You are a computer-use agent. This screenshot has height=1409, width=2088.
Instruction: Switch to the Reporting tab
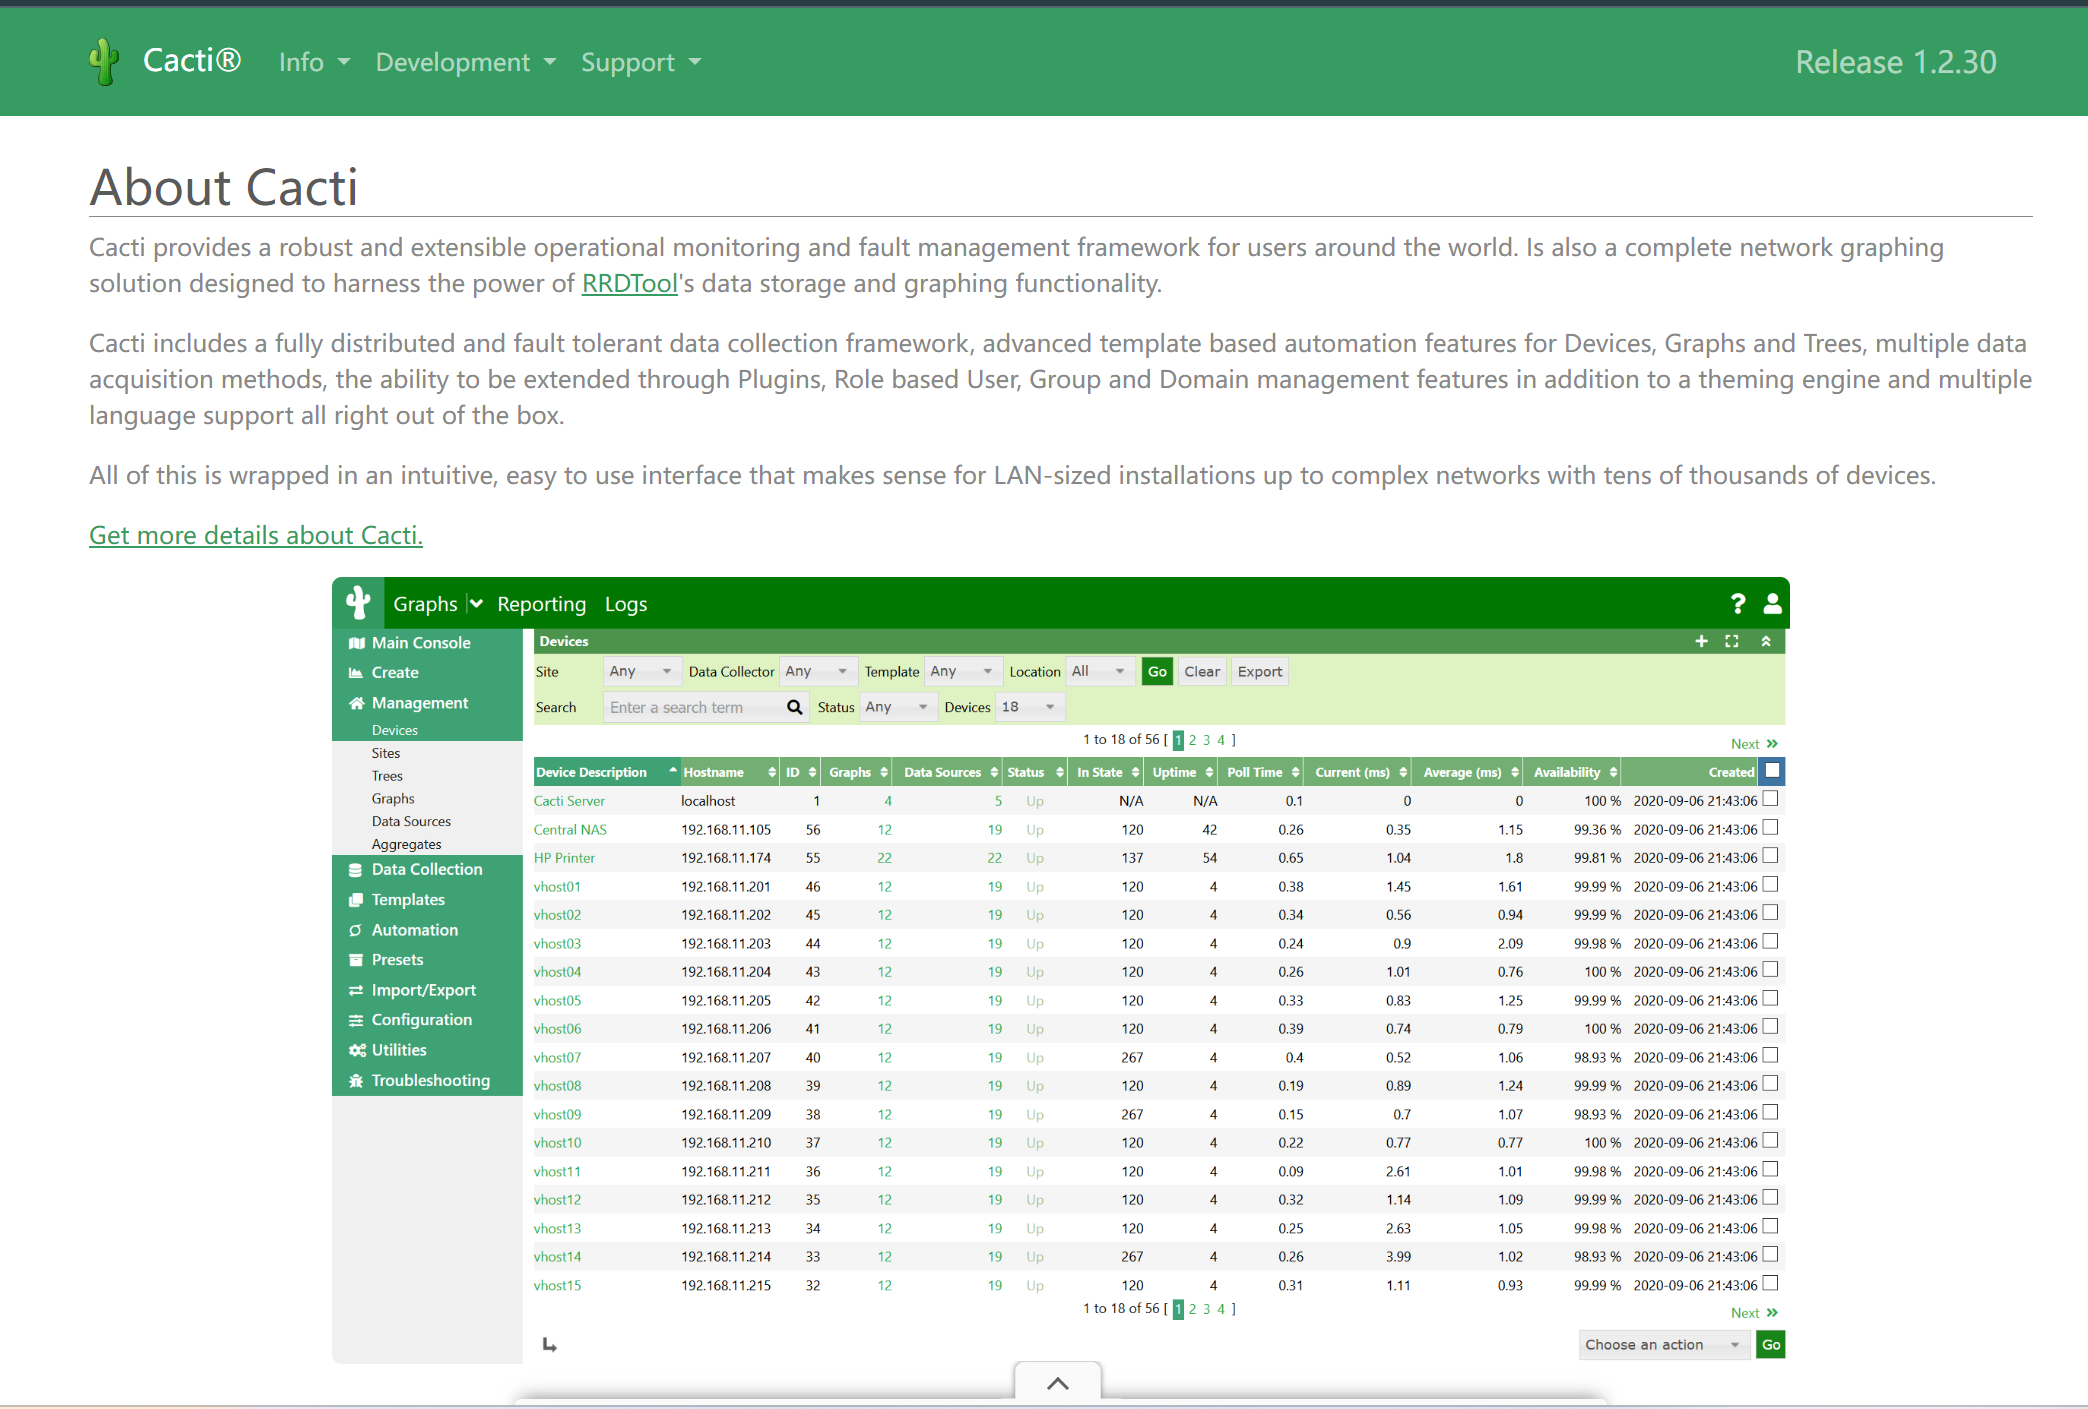(541, 604)
